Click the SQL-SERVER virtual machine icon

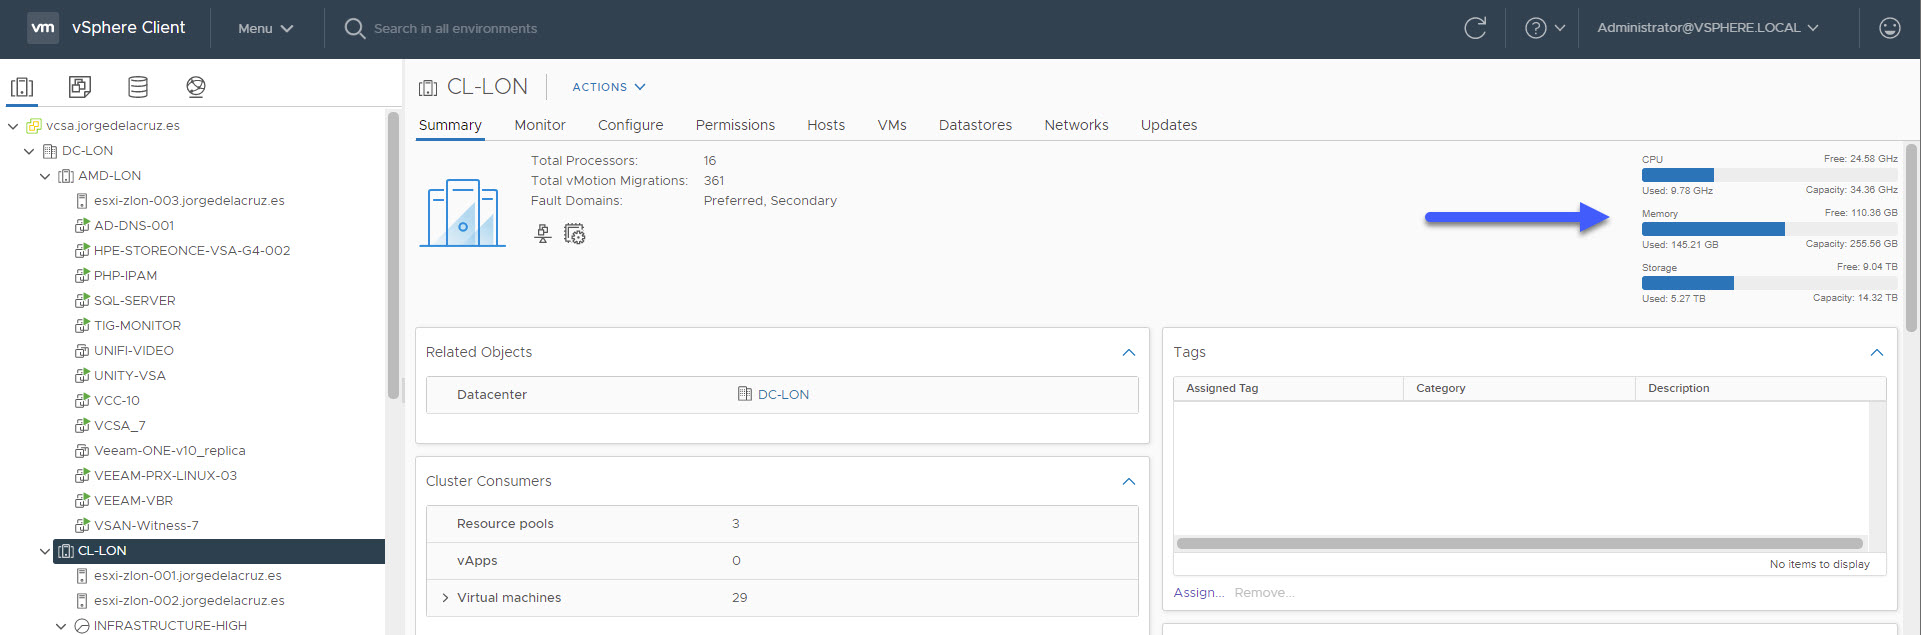[x=82, y=301]
